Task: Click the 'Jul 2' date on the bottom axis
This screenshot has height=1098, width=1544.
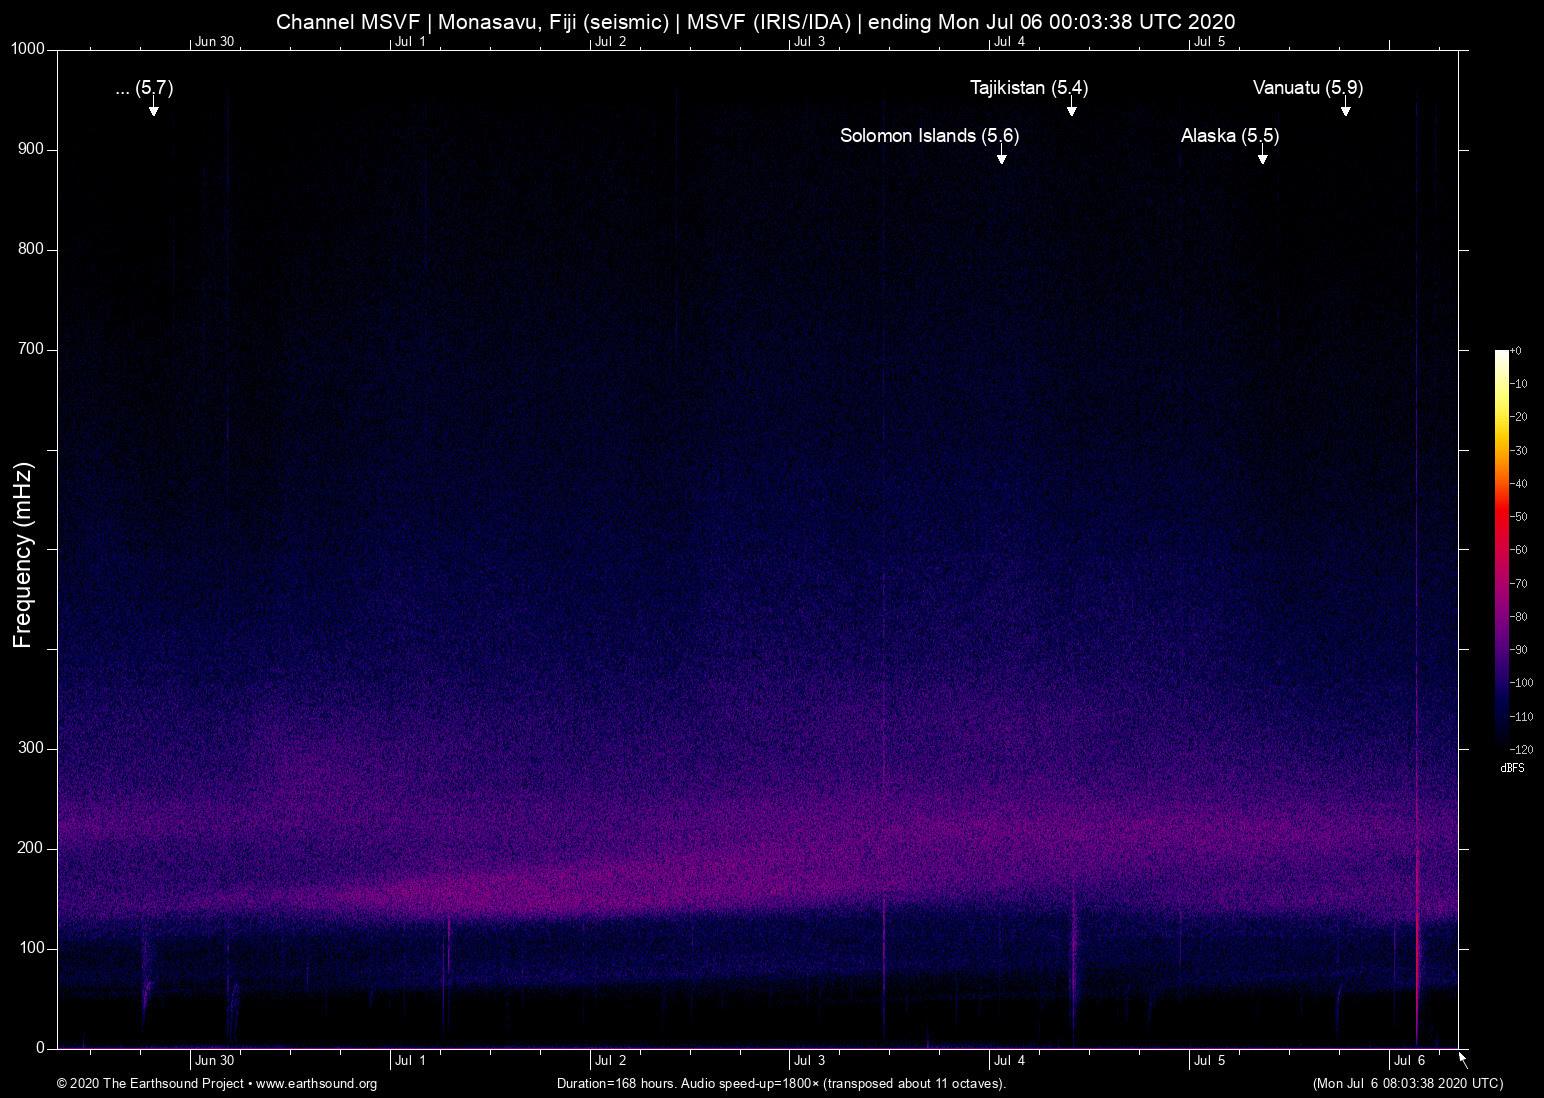Action: point(610,1061)
